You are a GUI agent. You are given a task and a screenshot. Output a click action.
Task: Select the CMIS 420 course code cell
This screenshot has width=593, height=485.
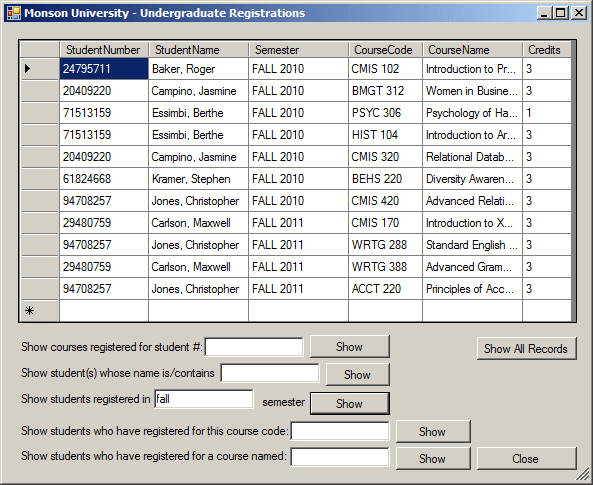(x=385, y=201)
